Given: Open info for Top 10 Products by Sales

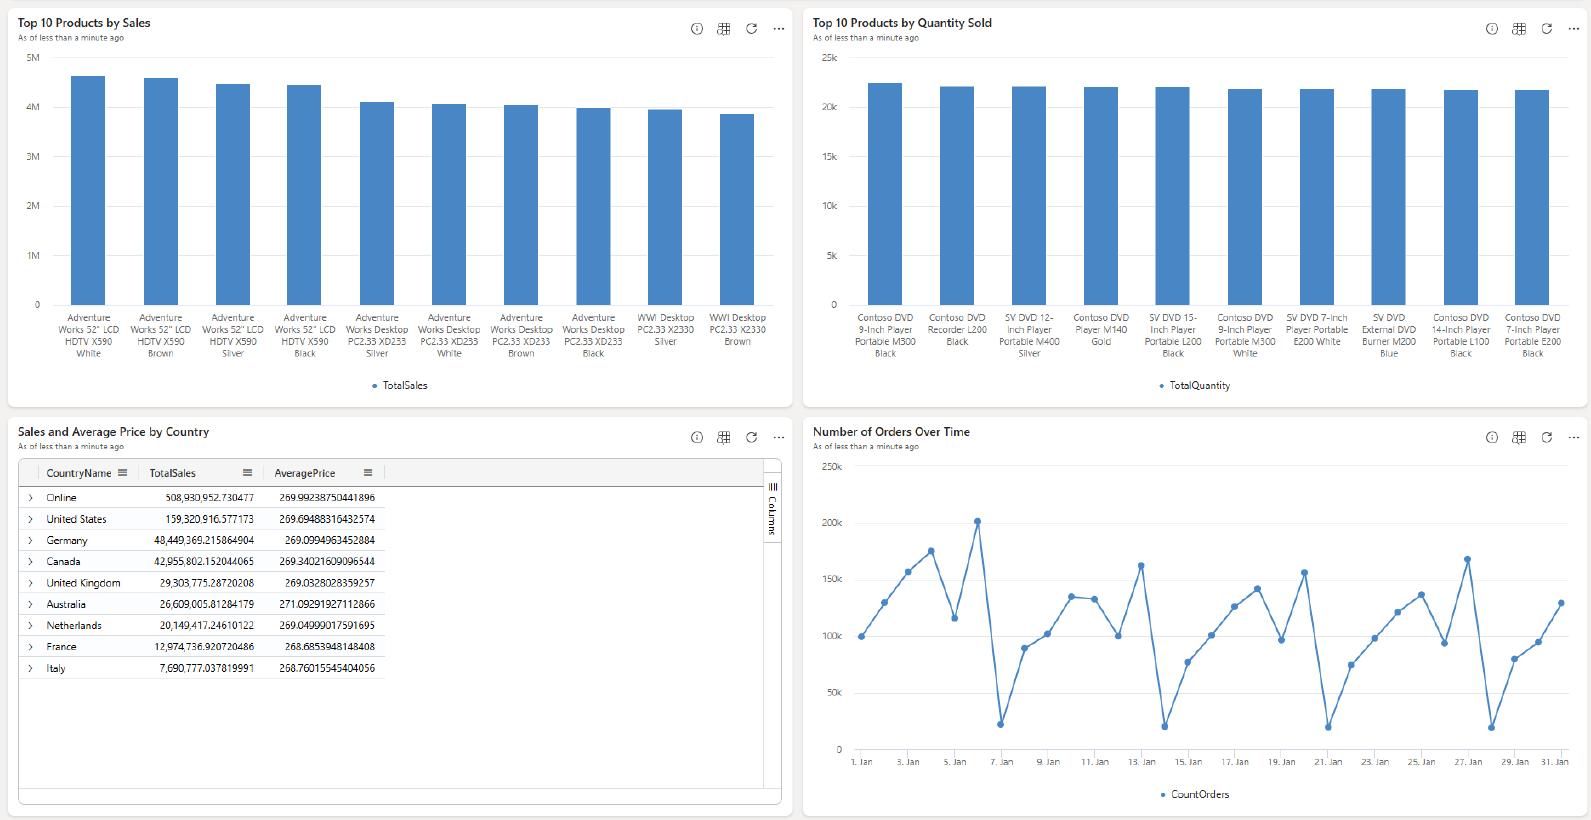Looking at the screenshot, I should (697, 29).
